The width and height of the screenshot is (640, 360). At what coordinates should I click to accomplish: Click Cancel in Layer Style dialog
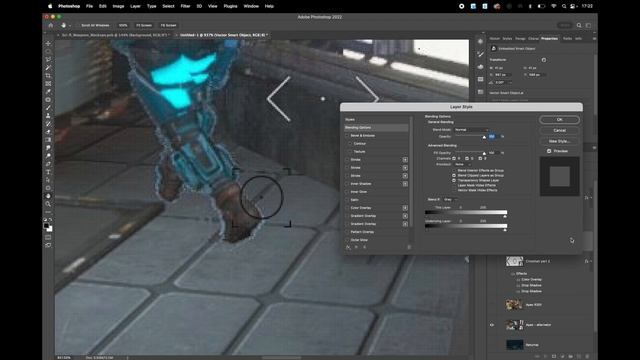(559, 130)
